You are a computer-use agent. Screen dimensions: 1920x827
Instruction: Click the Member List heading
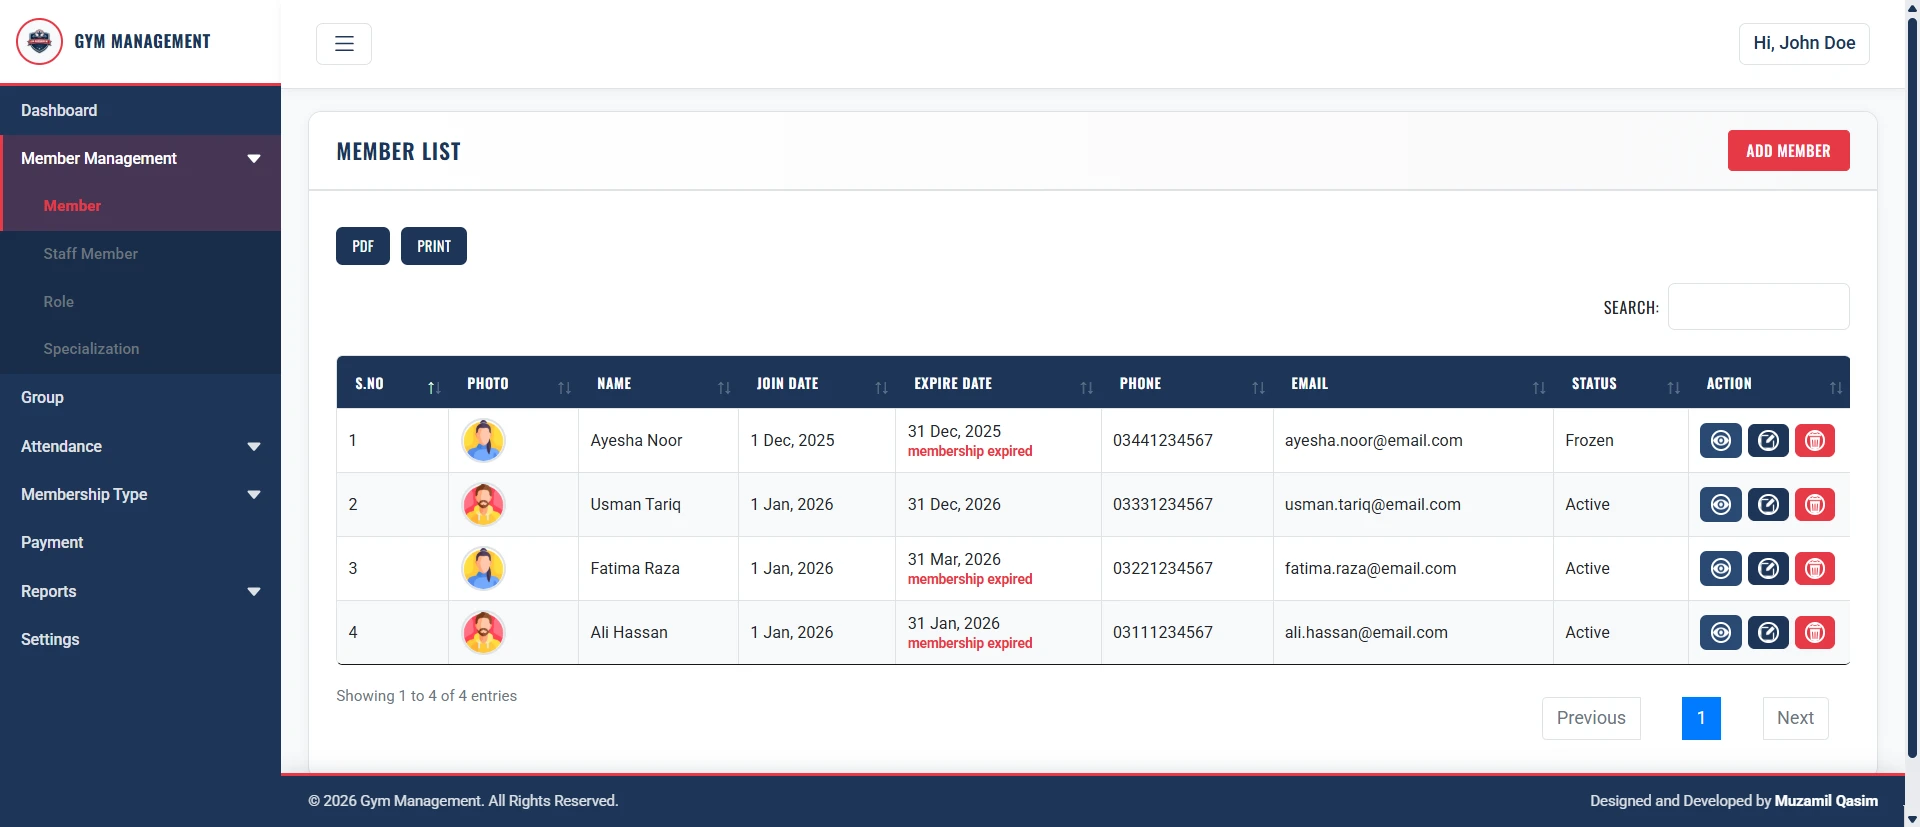398,151
